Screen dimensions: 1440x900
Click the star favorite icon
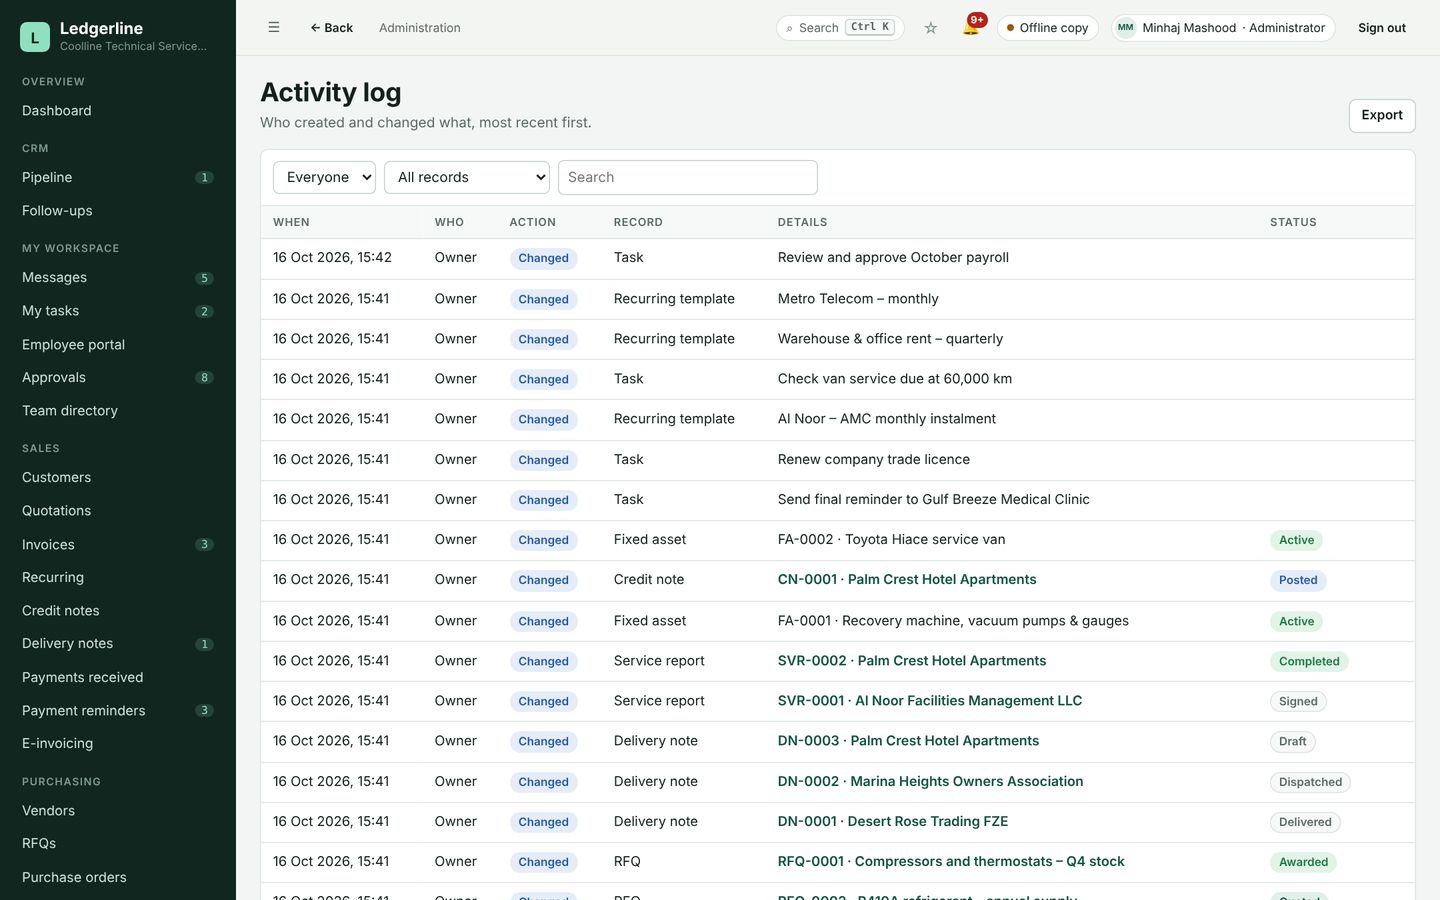coord(931,28)
